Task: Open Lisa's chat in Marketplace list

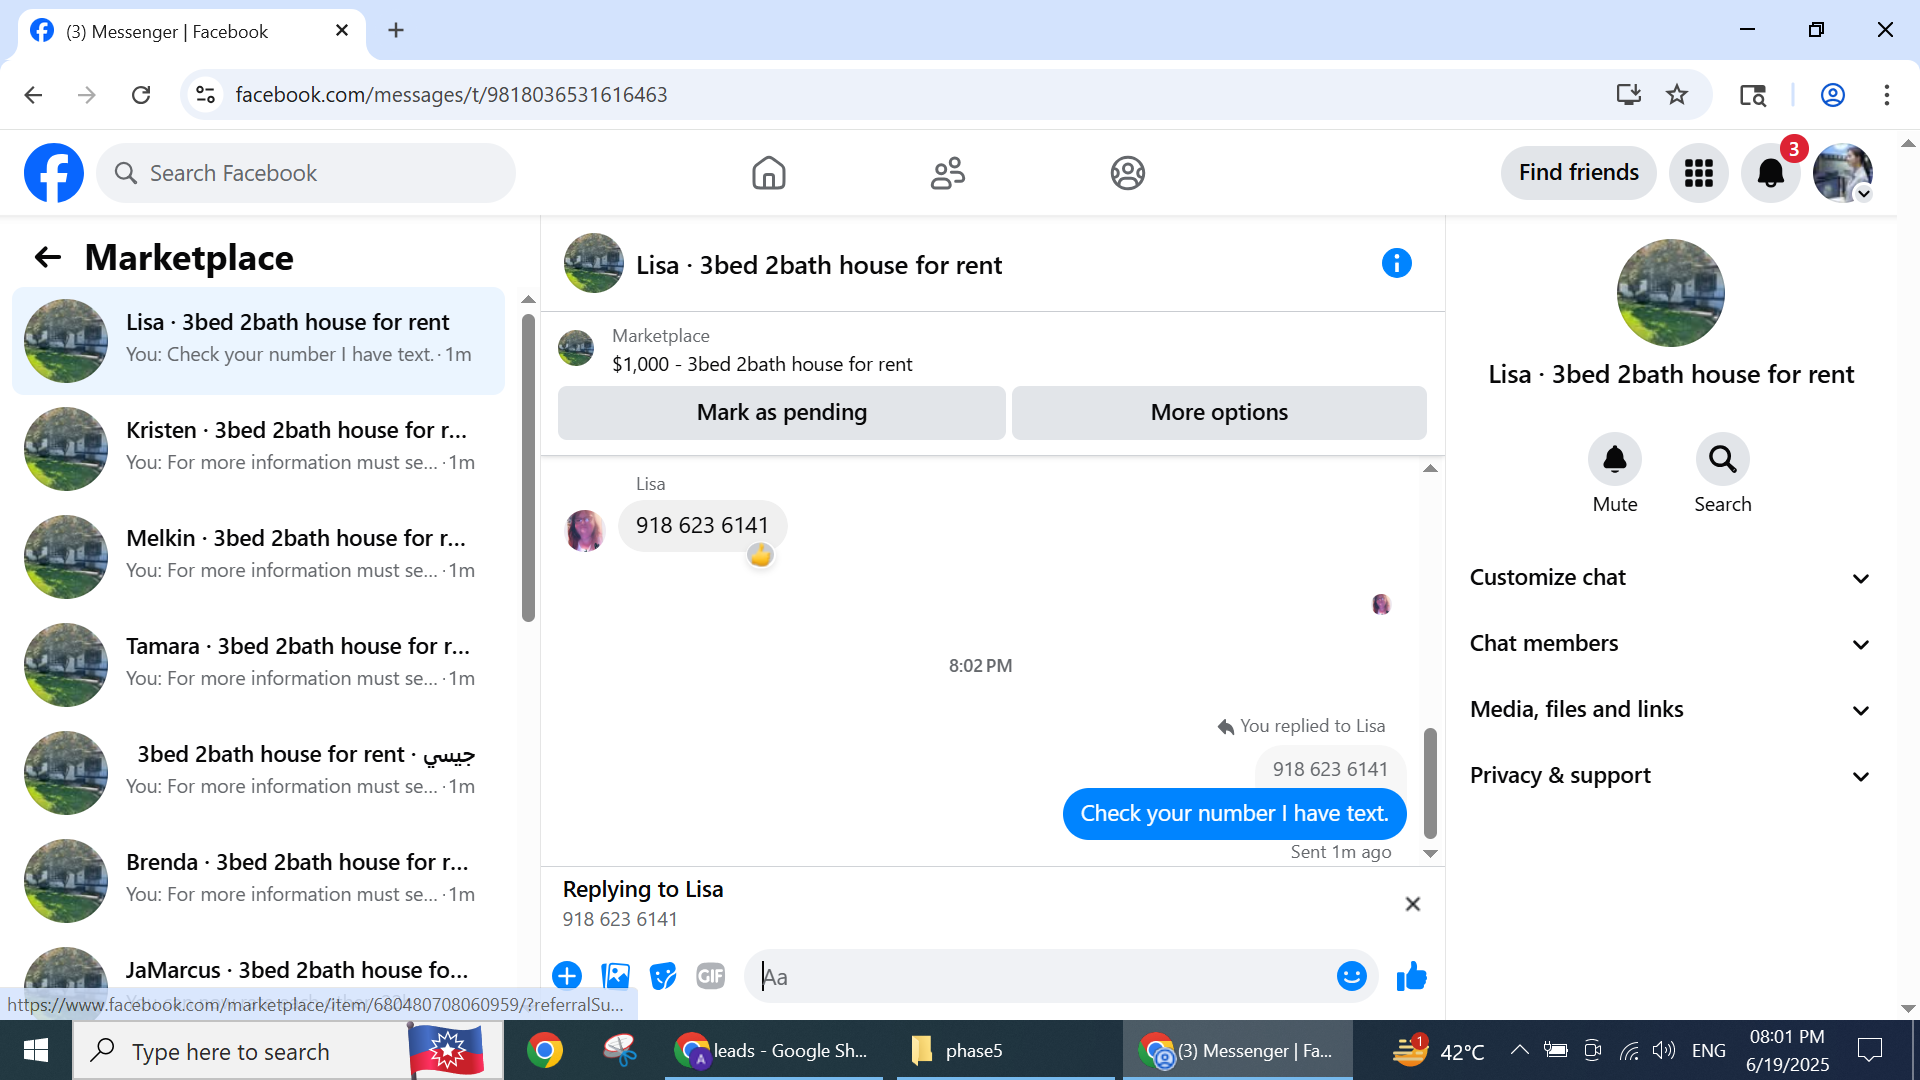Action: pos(258,341)
